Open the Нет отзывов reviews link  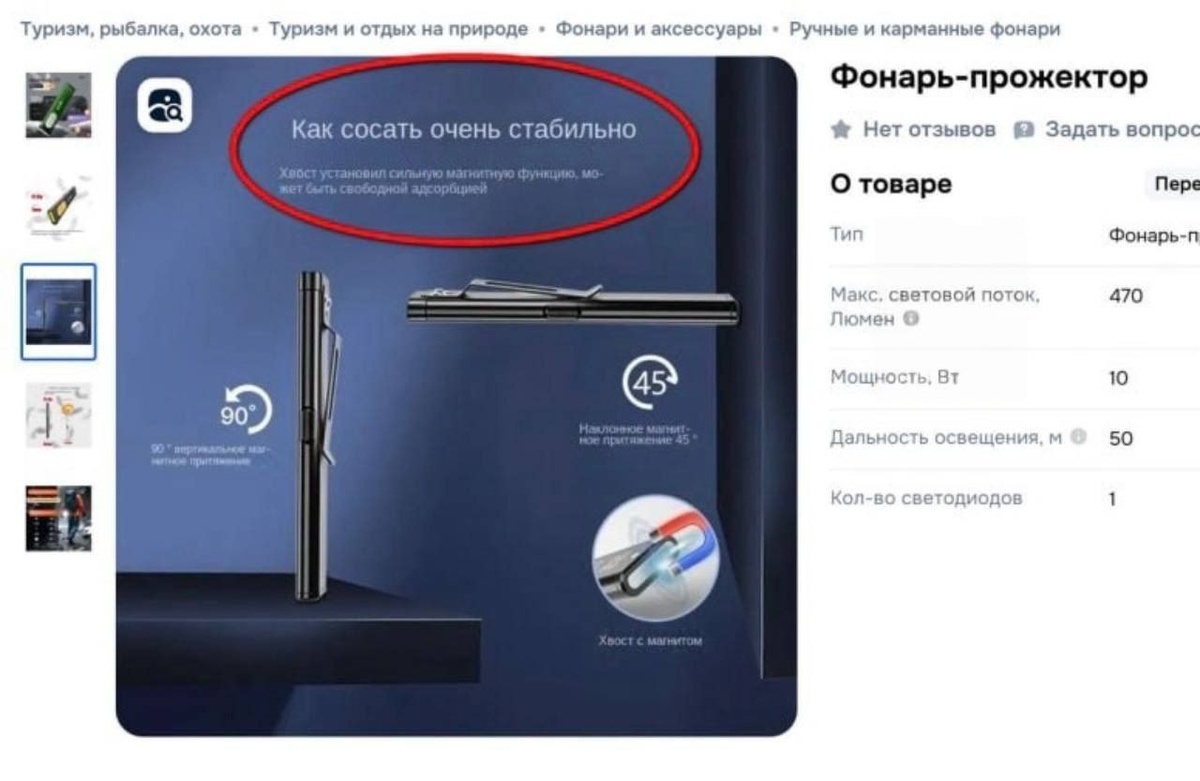click(x=929, y=130)
